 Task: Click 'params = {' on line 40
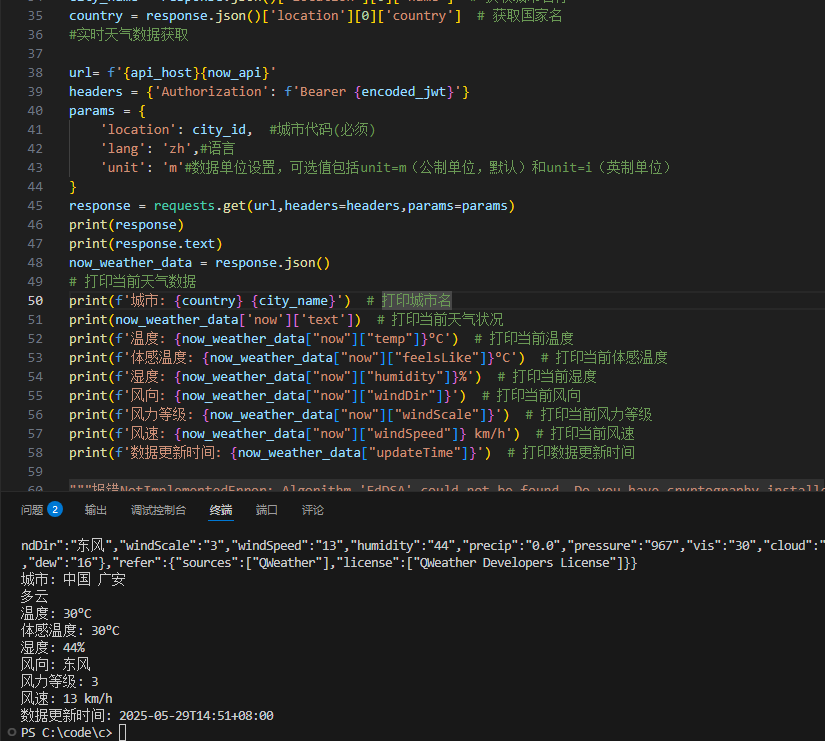[x=107, y=111]
